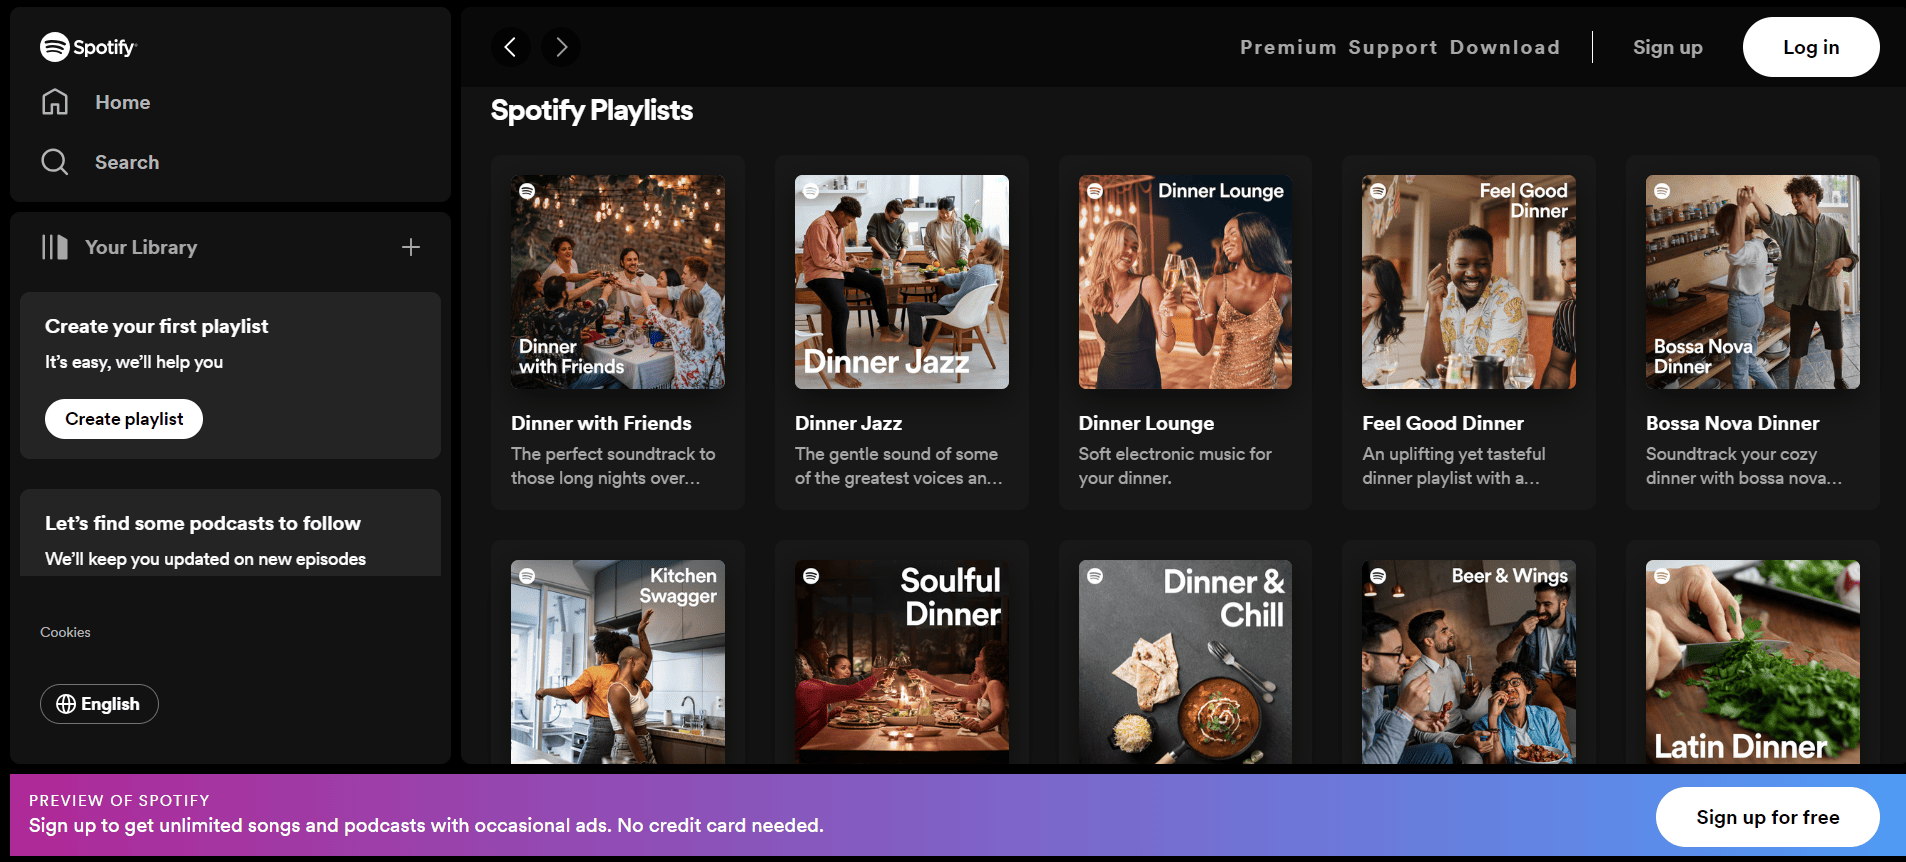Collapse Your Library using its icon
The width and height of the screenshot is (1906, 862).
tap(55, 247)
